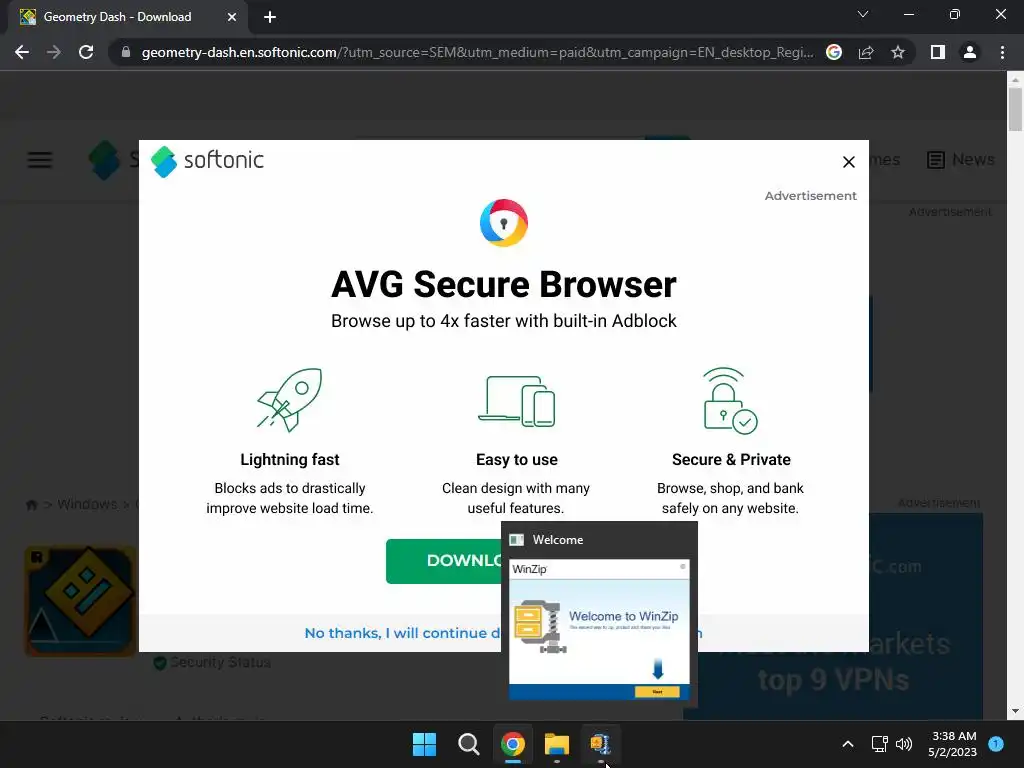
Task: Click No thanks, I will continue link
Action: coord(402,633)
